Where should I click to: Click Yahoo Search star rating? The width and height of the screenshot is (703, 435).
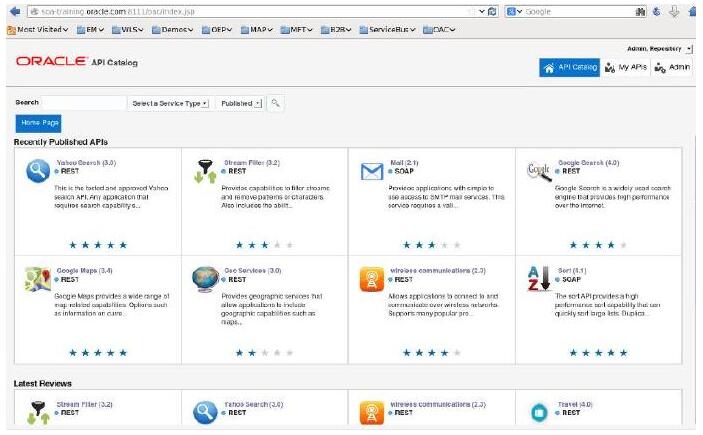(98, 245)
